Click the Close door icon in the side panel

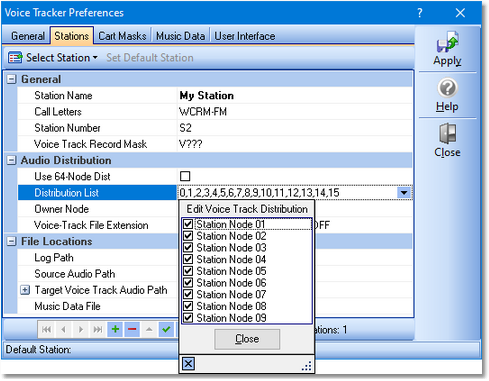coord(447,134)
